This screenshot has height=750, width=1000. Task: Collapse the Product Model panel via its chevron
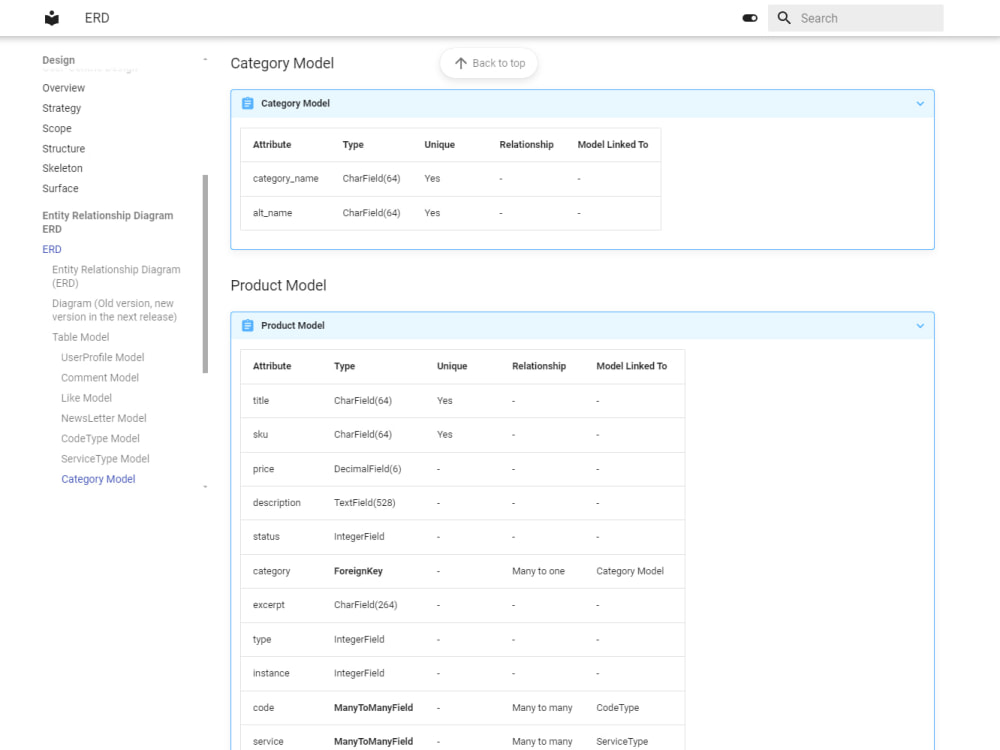tap(921, 325)
